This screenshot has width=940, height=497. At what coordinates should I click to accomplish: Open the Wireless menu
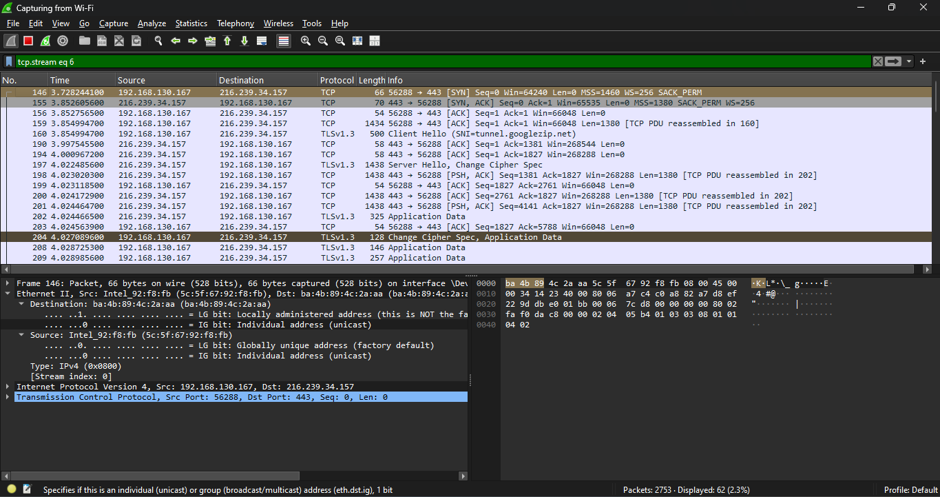(278, 23)
